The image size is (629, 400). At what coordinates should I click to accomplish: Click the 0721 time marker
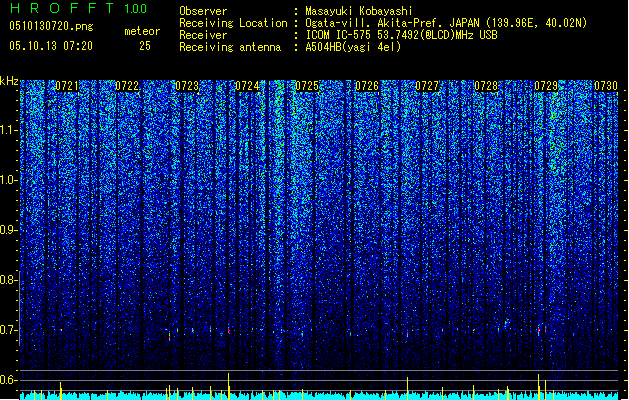pyautogui.click(x=67, y=86)
